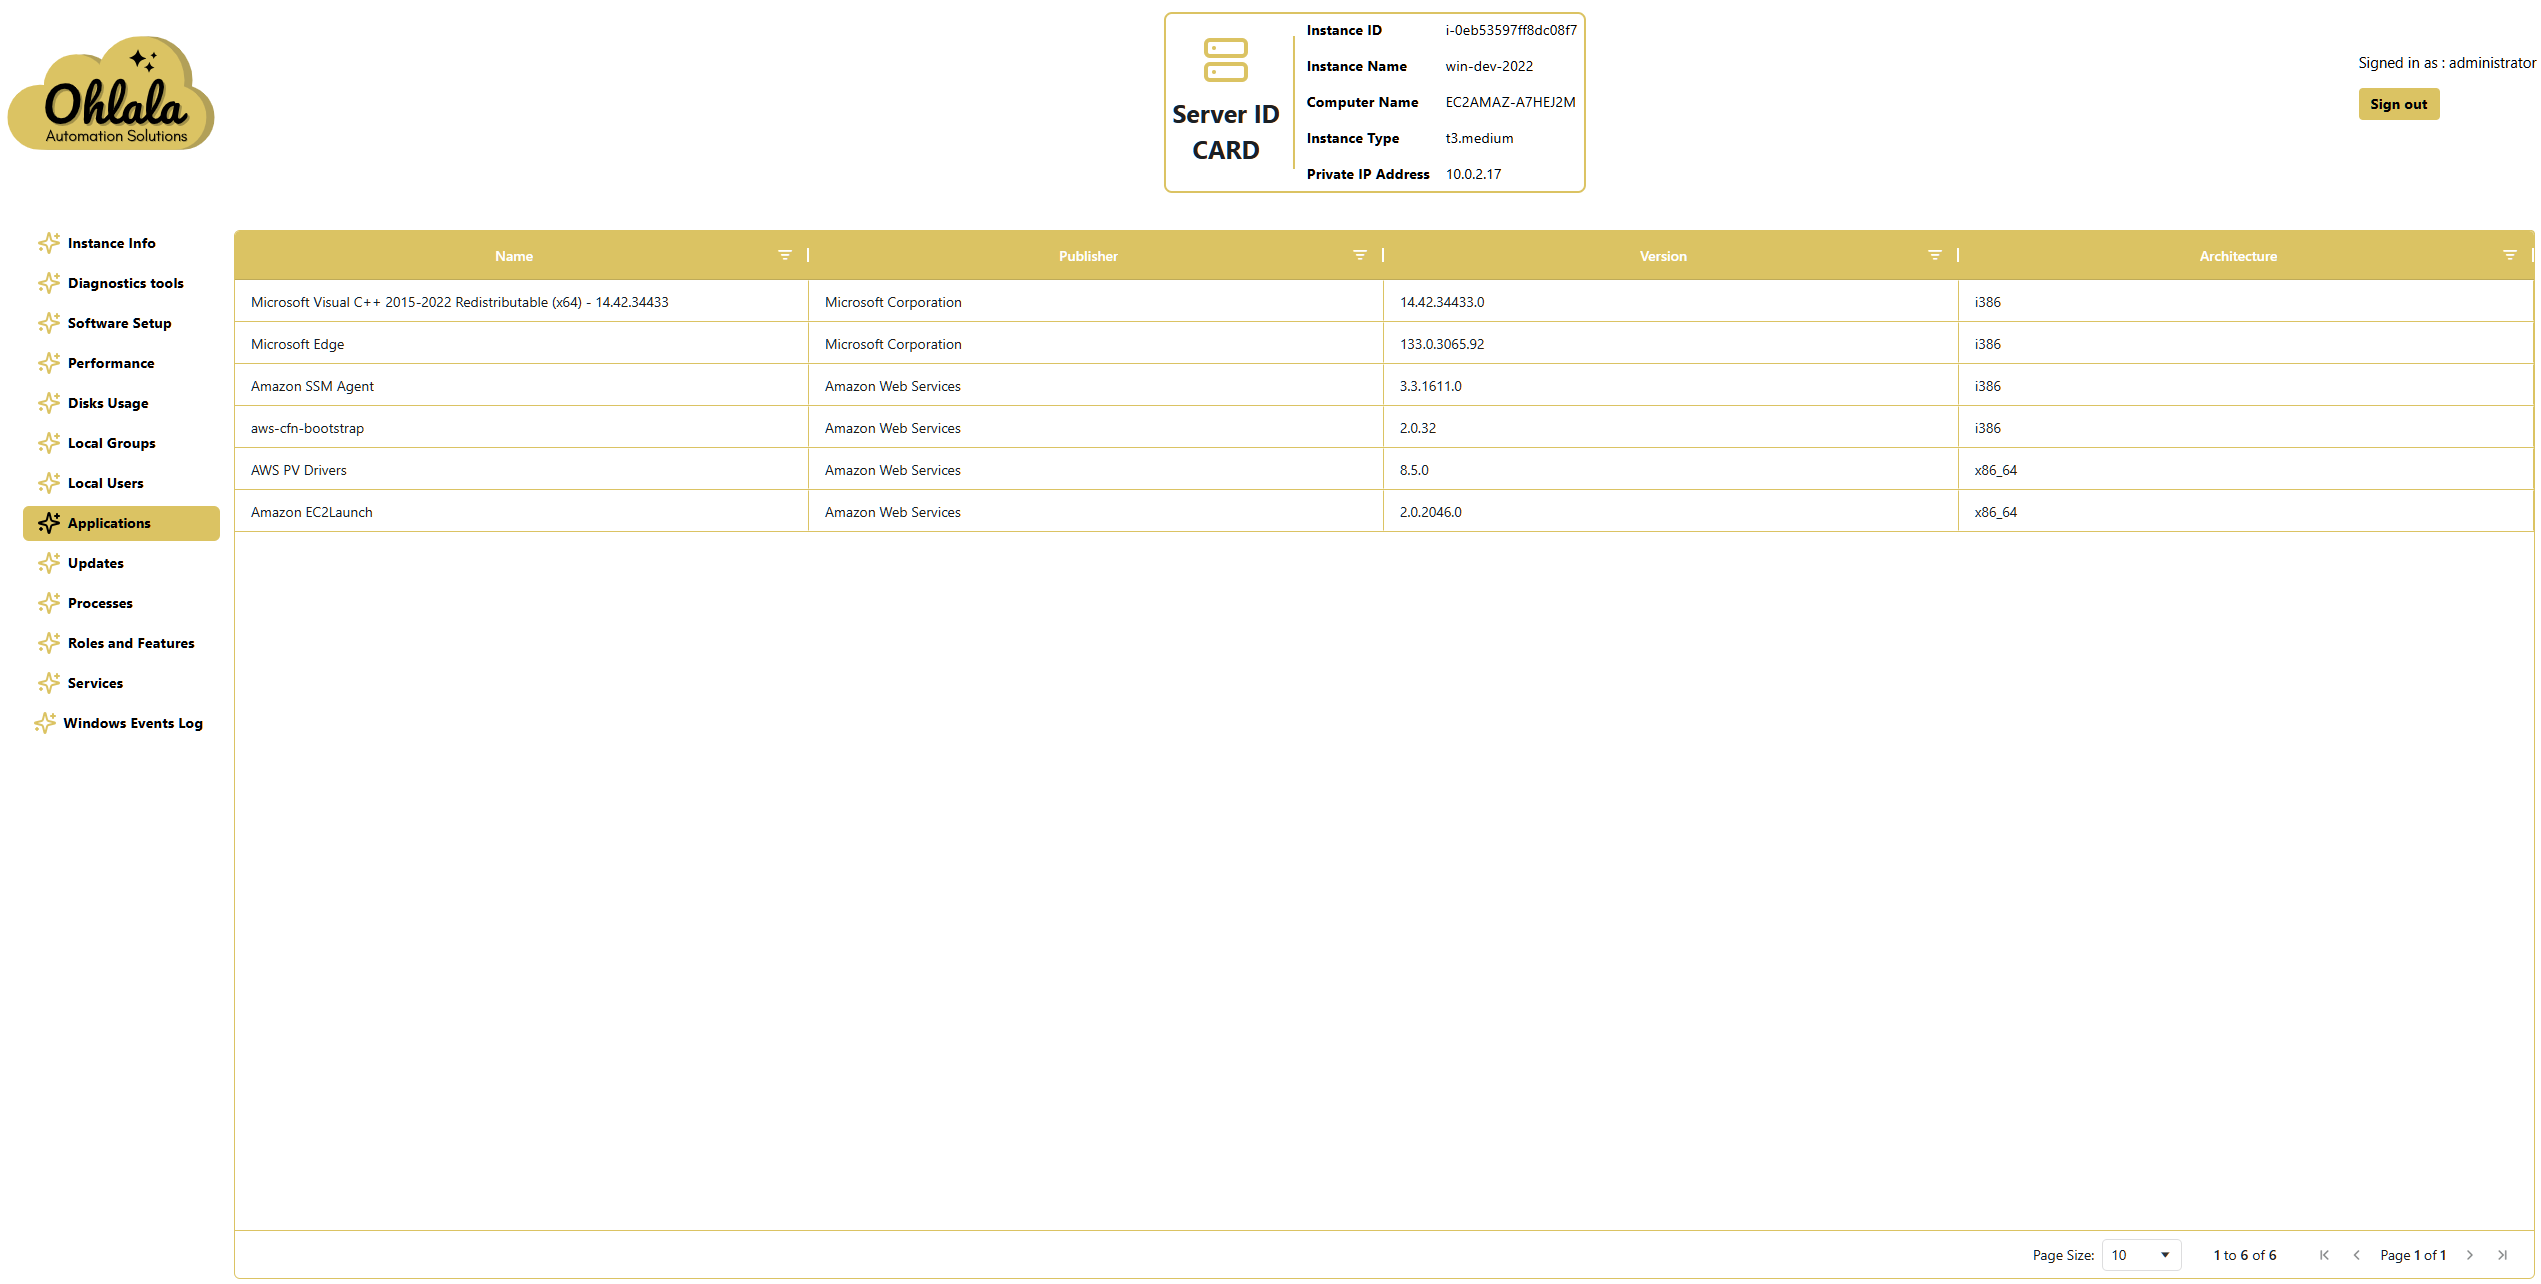Click the sparkle icon beside Software Setup
This screenshot has height=1284, width=2541.
pos(49,323)
